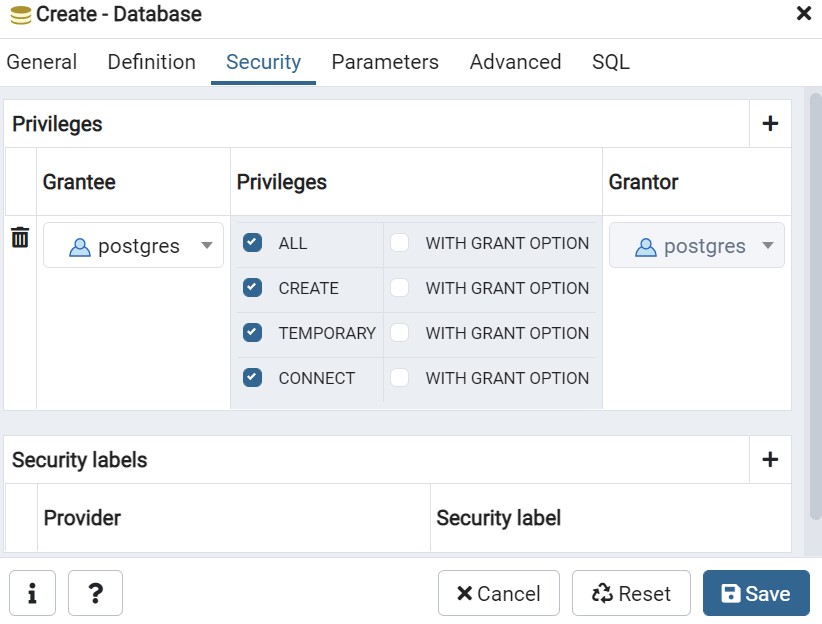Toggle the TEMPORARY privilege checkbox
822x624 pixels.
click(x=253, y=333)
